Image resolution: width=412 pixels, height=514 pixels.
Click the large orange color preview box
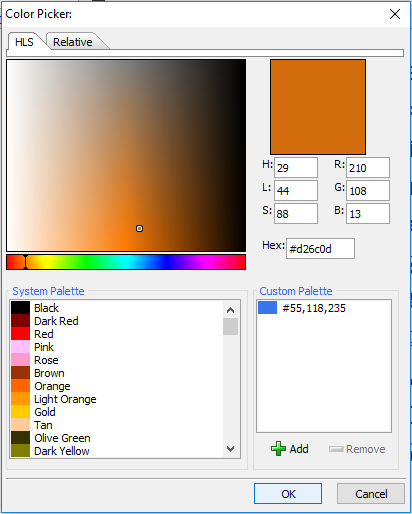pyautogui.click(x=318, y=107)
